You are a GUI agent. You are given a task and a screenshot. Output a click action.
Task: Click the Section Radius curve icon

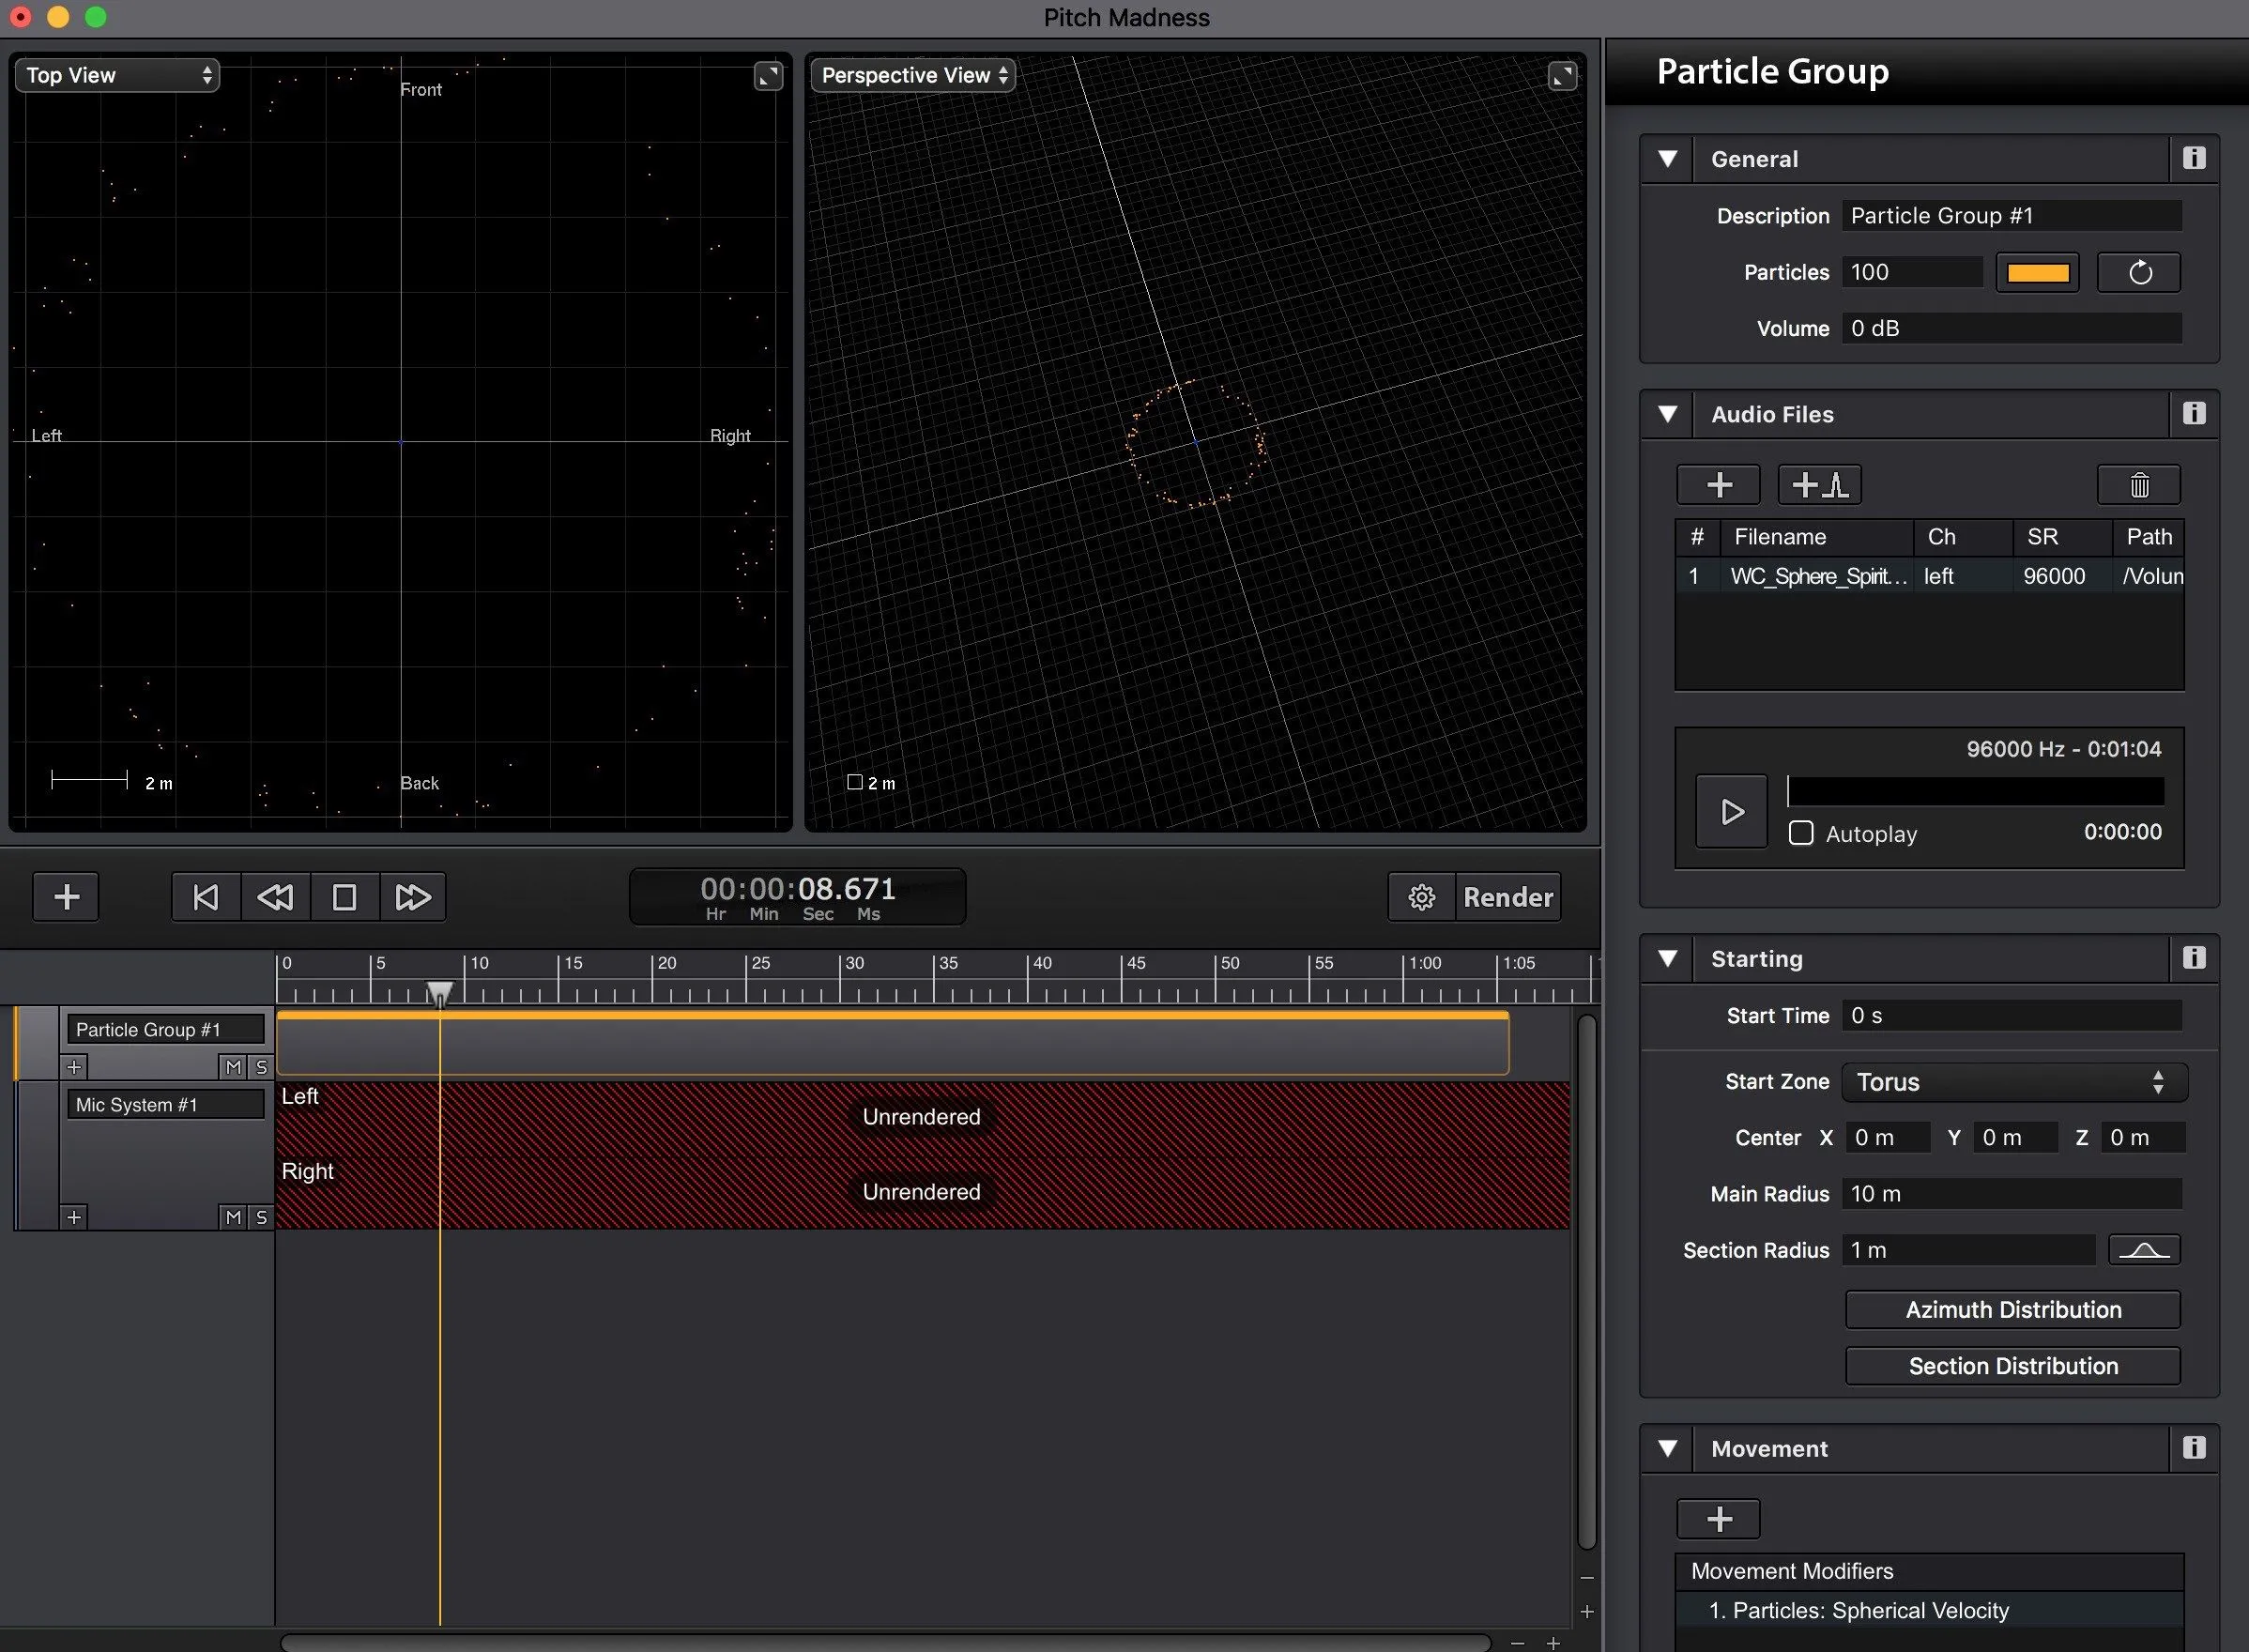(x=2143, y=1250)
